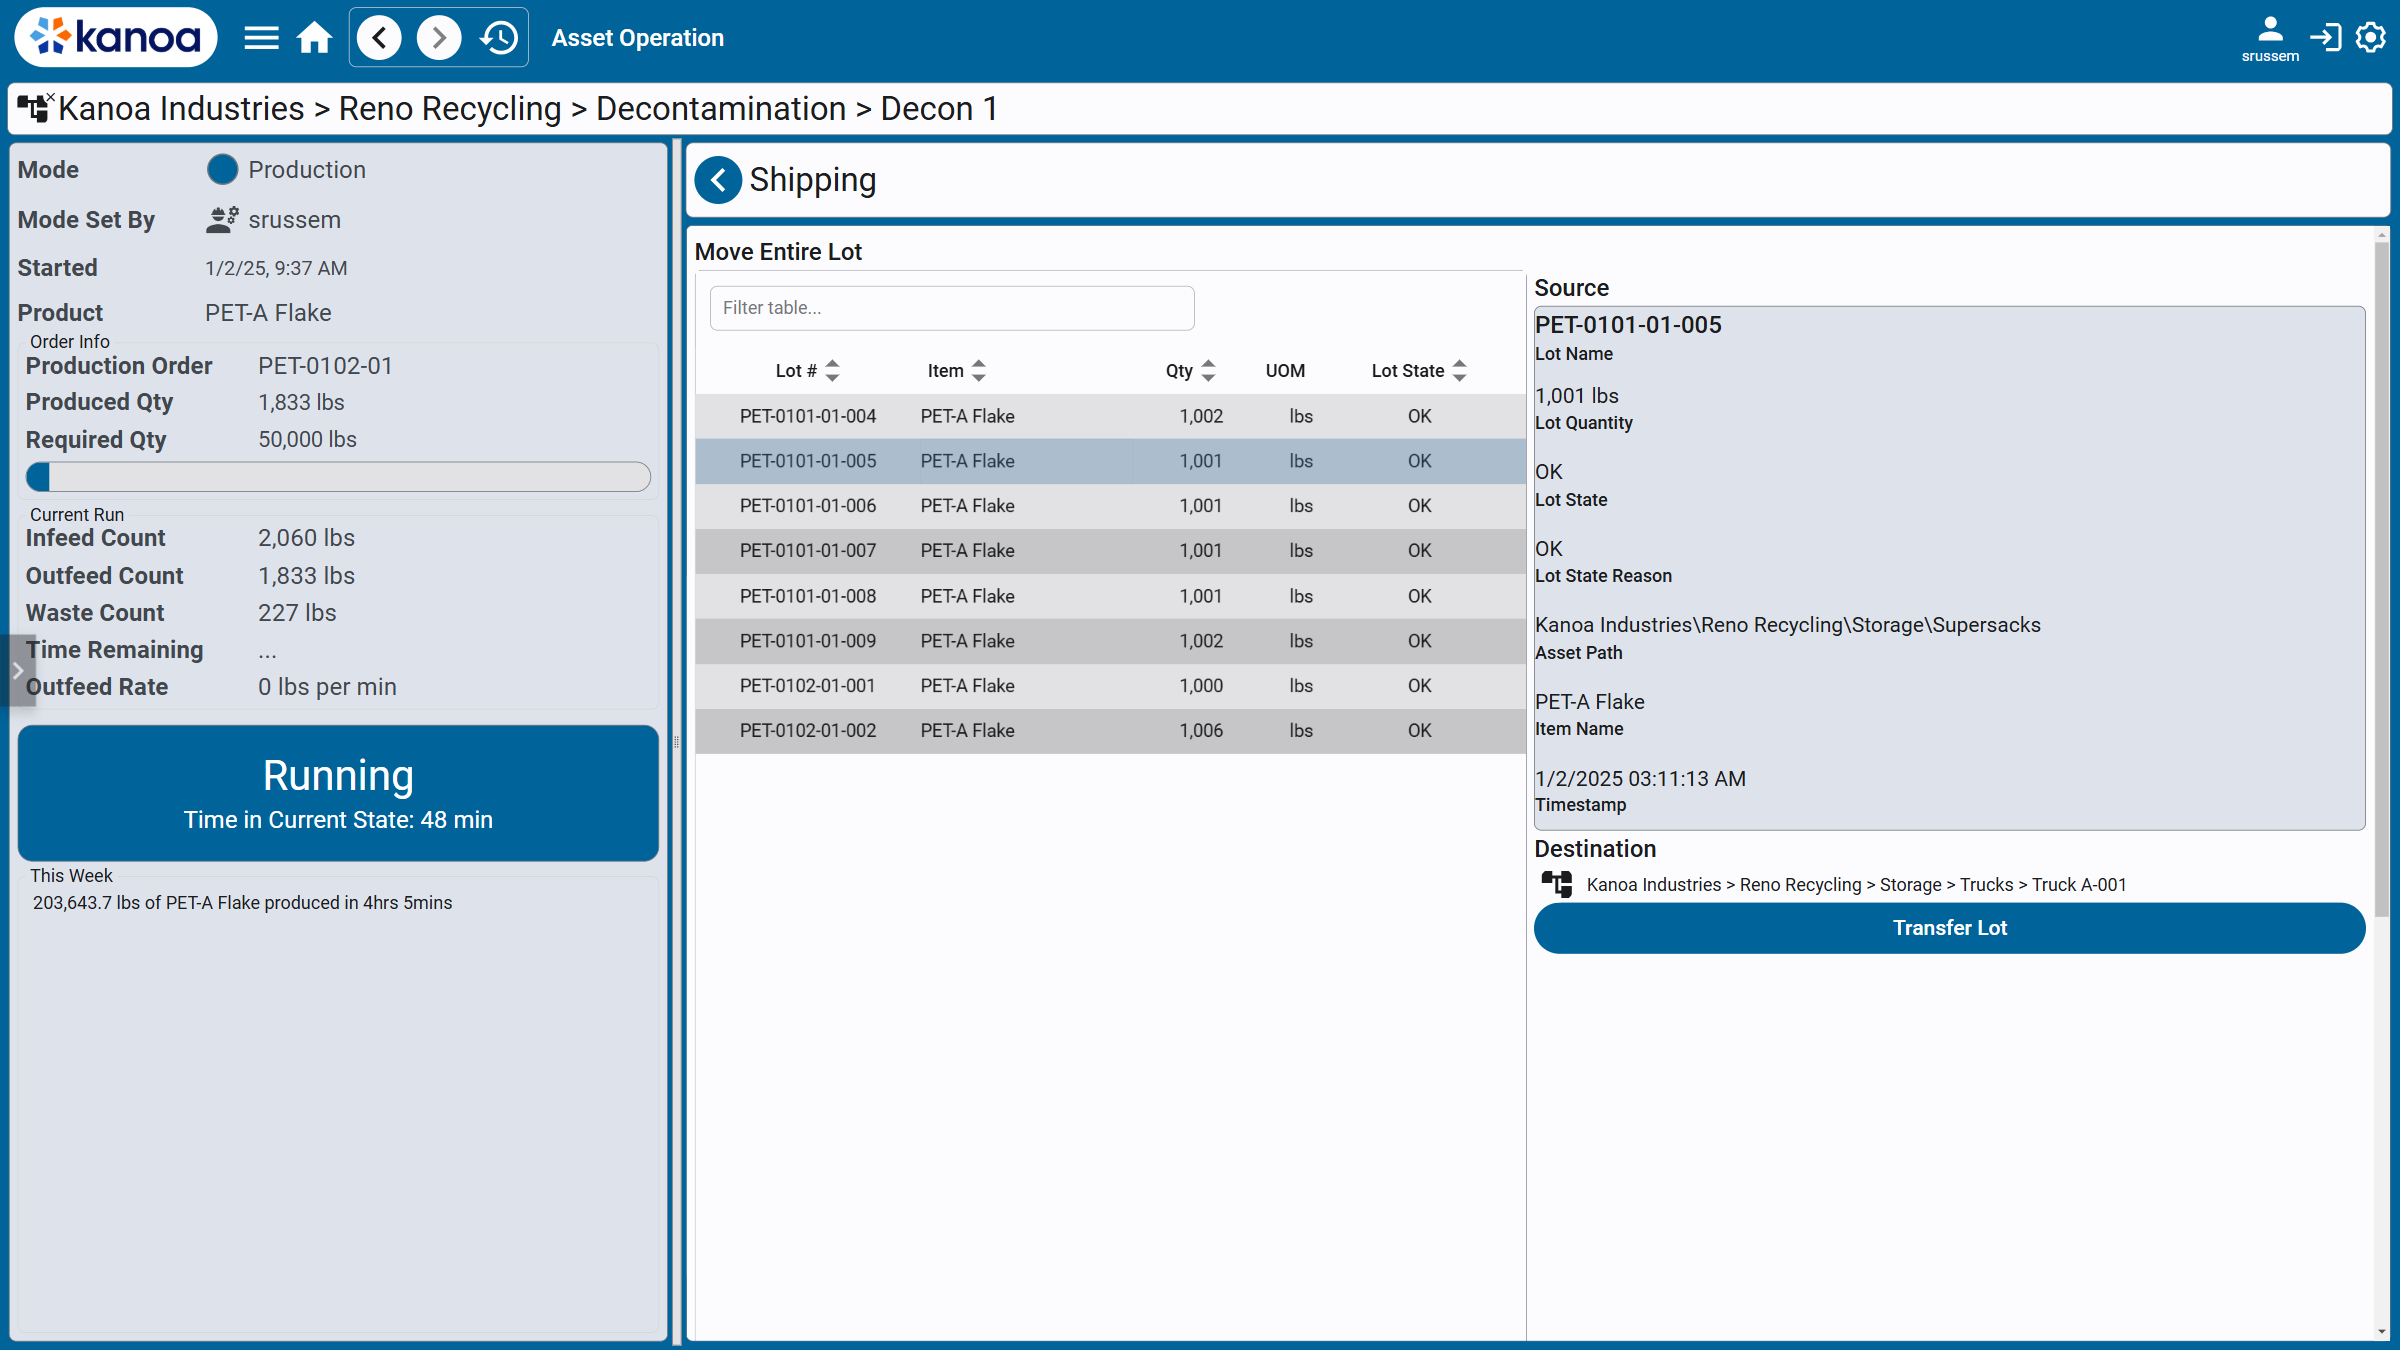The width and height of the screenshot is (2400, 1350).
Task: Click the Production Order value PET-0102-01
Action: pyautogui.click(x=325, y=366)
